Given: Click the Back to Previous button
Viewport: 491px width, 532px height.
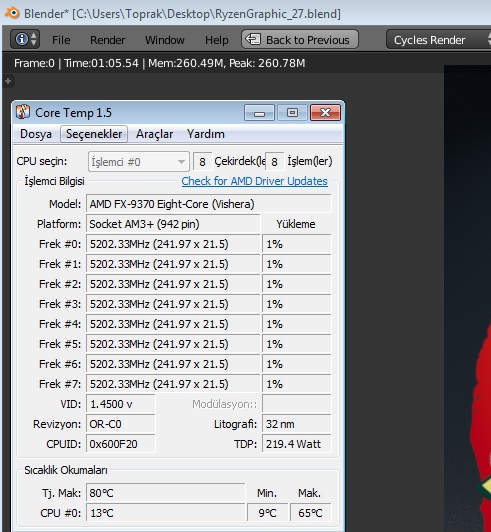Looking at the screenshot, I should (x=300, y=39).
